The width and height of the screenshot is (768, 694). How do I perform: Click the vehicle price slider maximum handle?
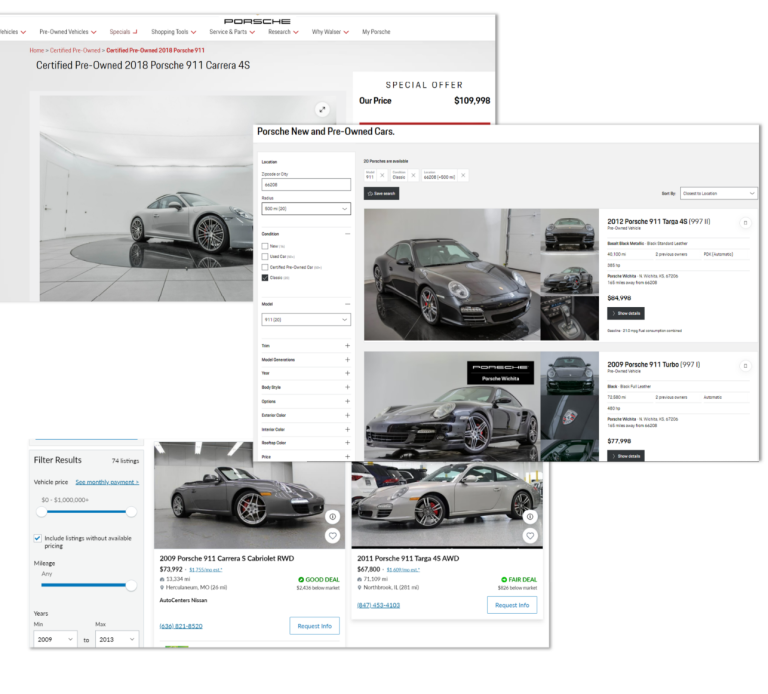[131, 512]
